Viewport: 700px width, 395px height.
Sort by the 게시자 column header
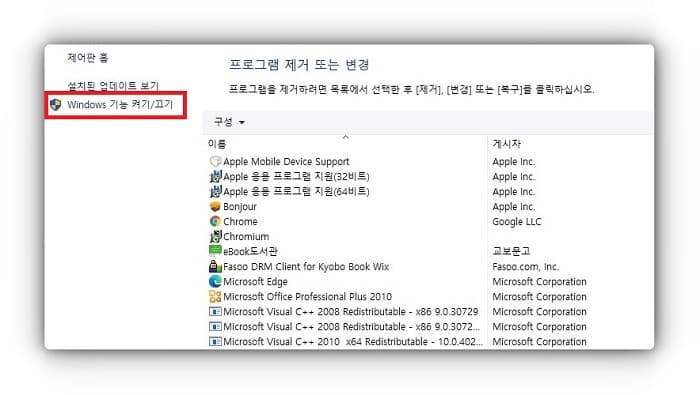[507, 144]
